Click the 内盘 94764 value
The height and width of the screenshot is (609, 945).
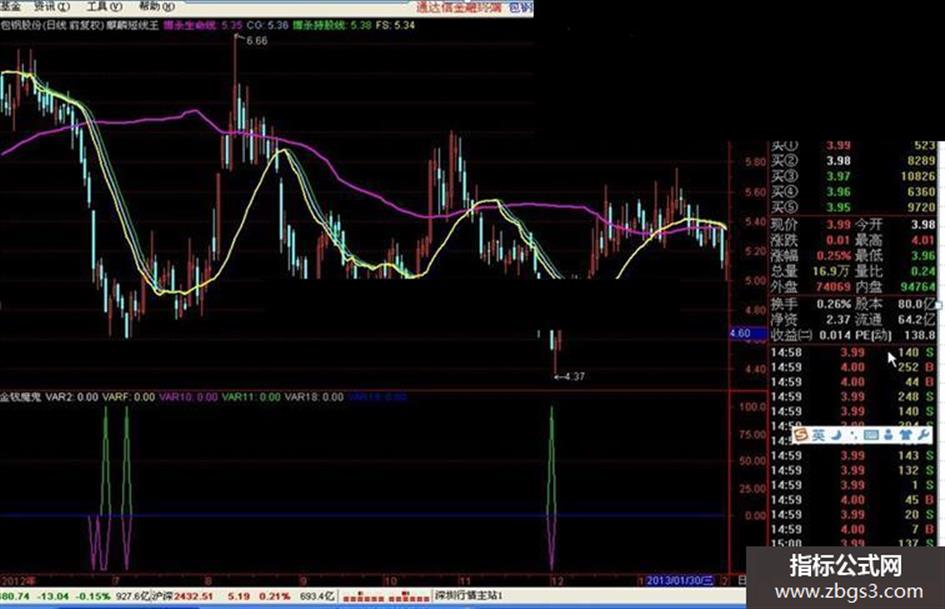(918, 287)
